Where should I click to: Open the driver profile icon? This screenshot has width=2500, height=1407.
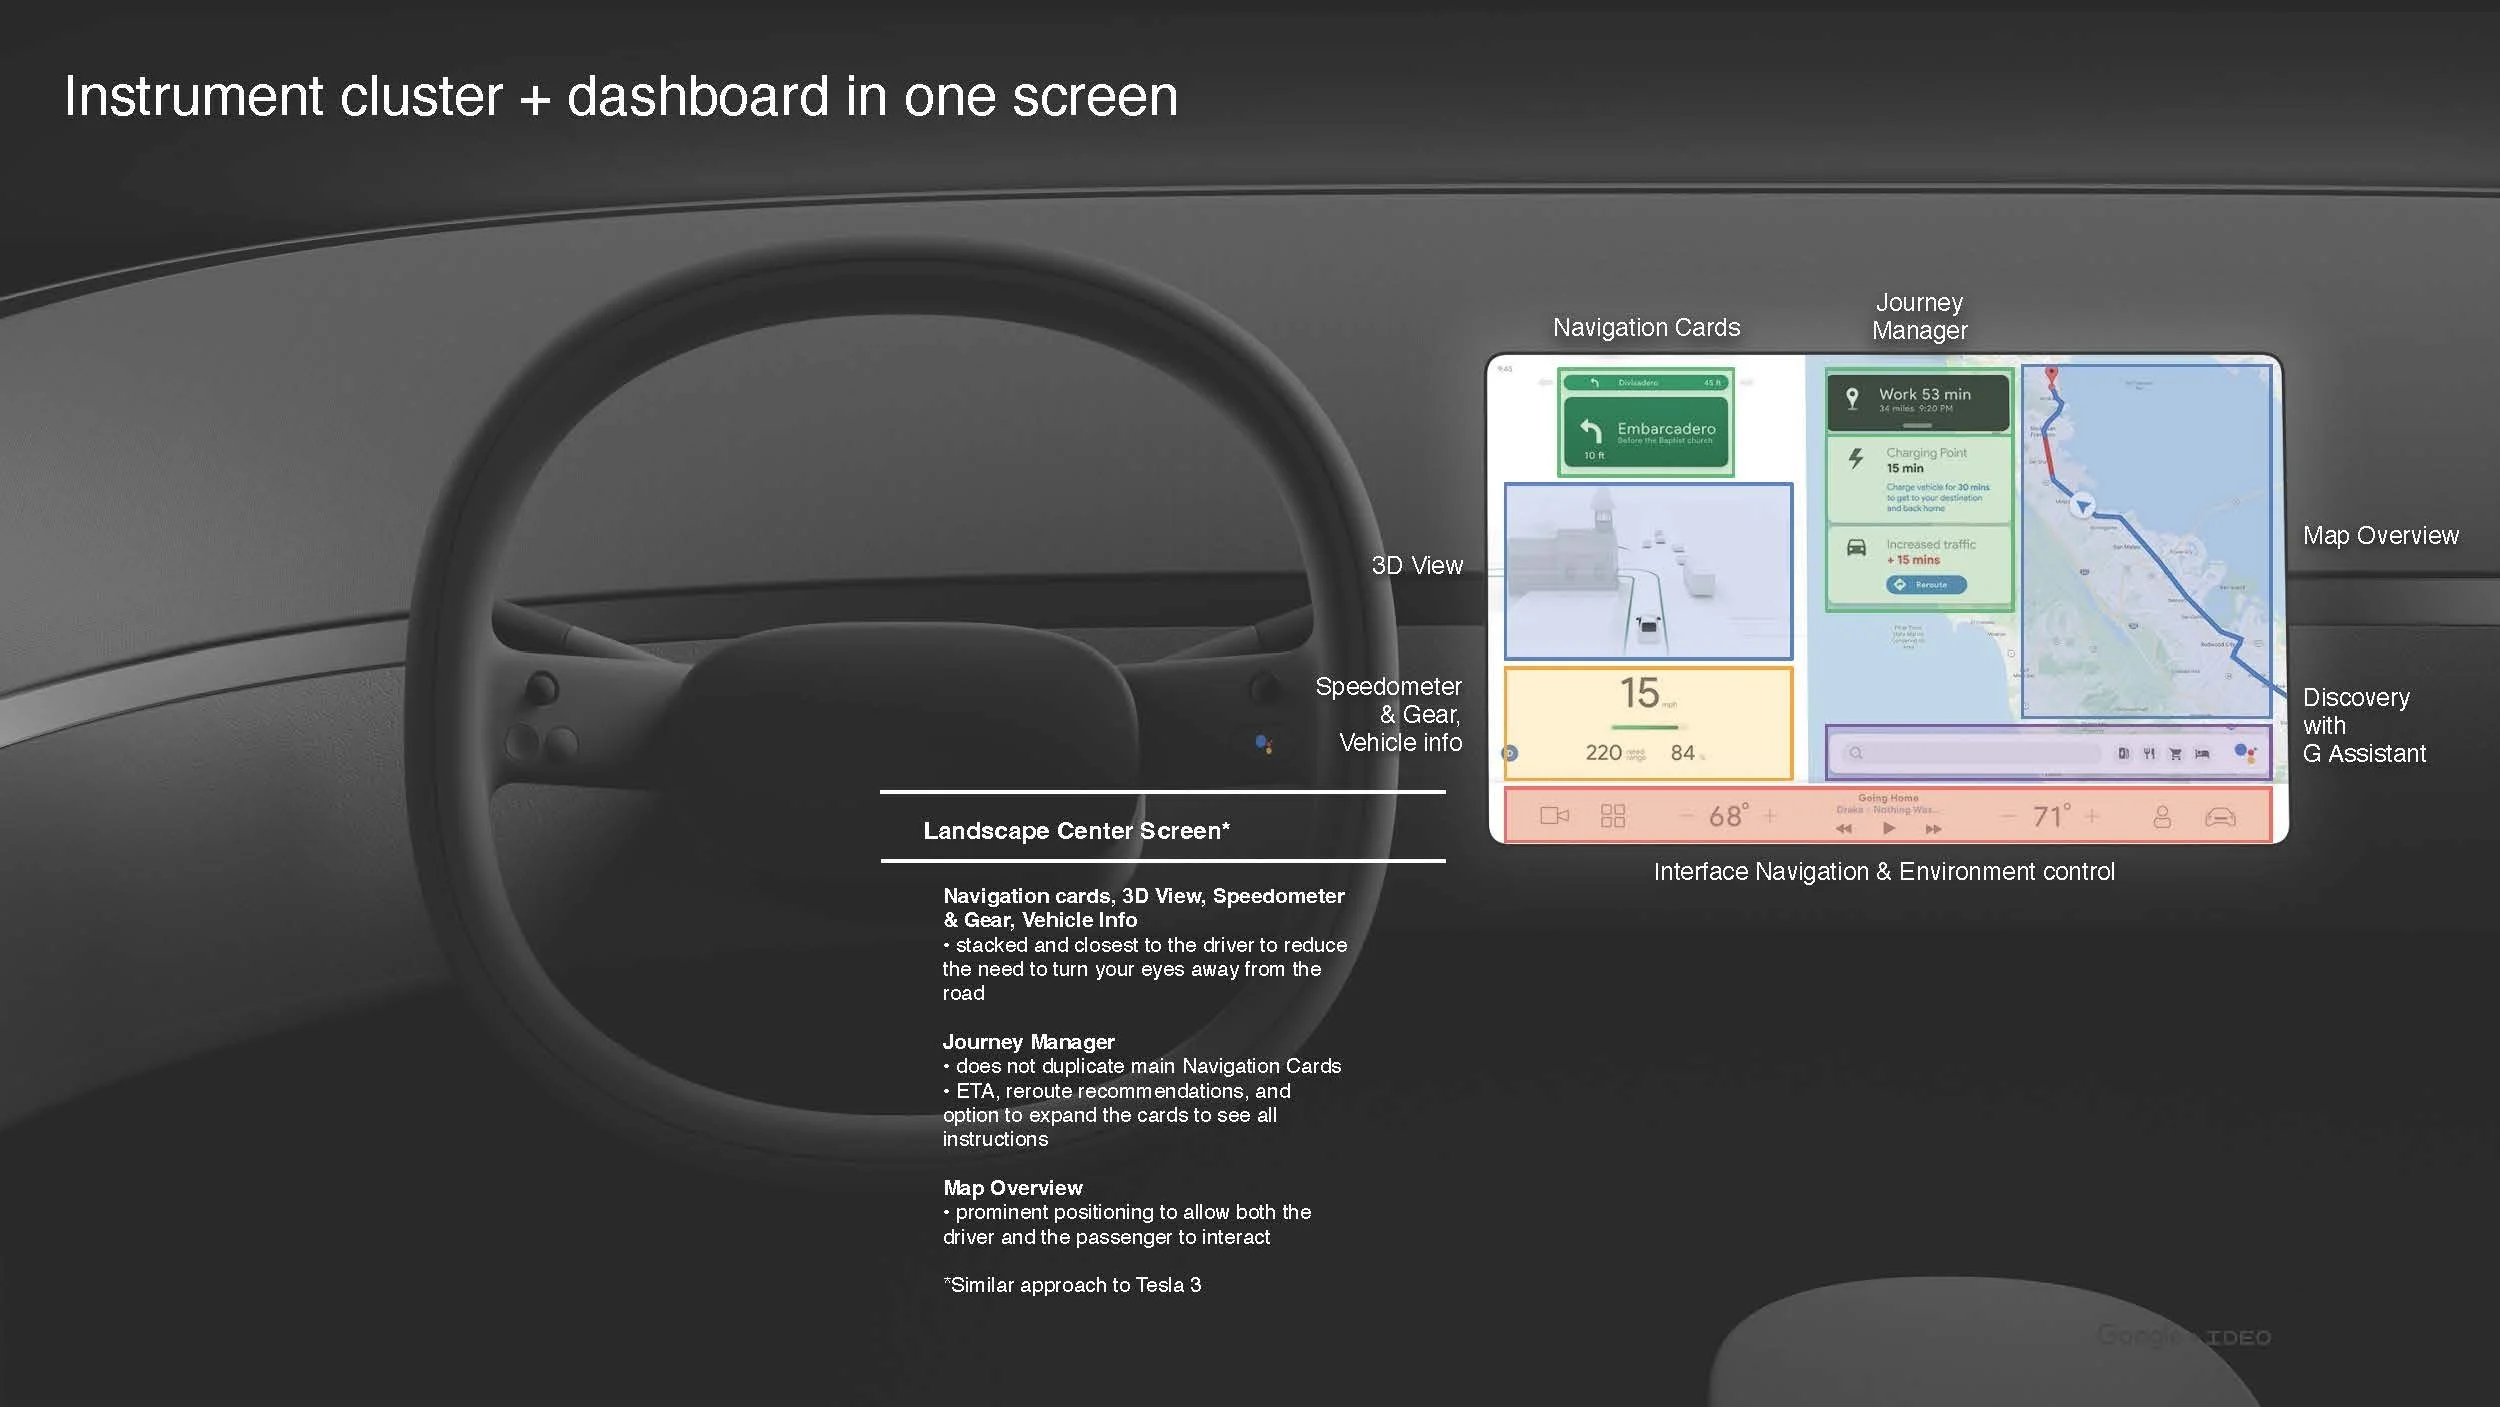(x=2162, y=817)
